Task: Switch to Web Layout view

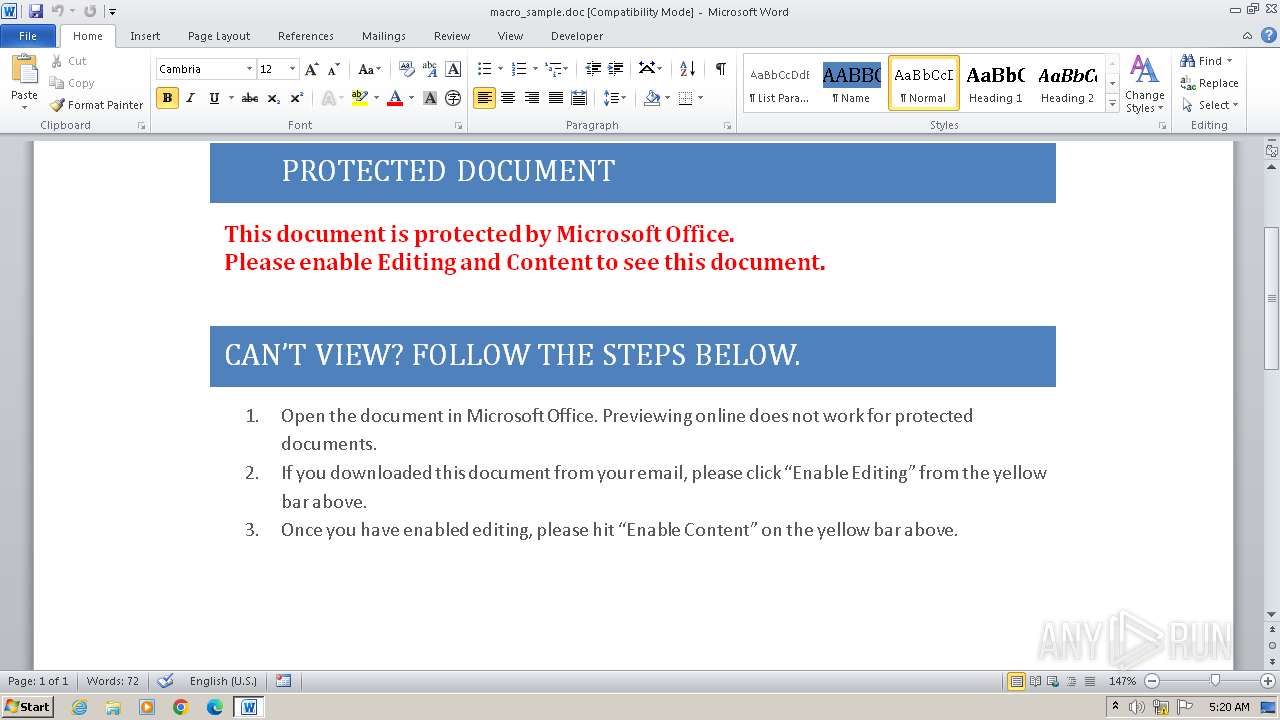Action: pyautogui.click(x=1051, y=681)
